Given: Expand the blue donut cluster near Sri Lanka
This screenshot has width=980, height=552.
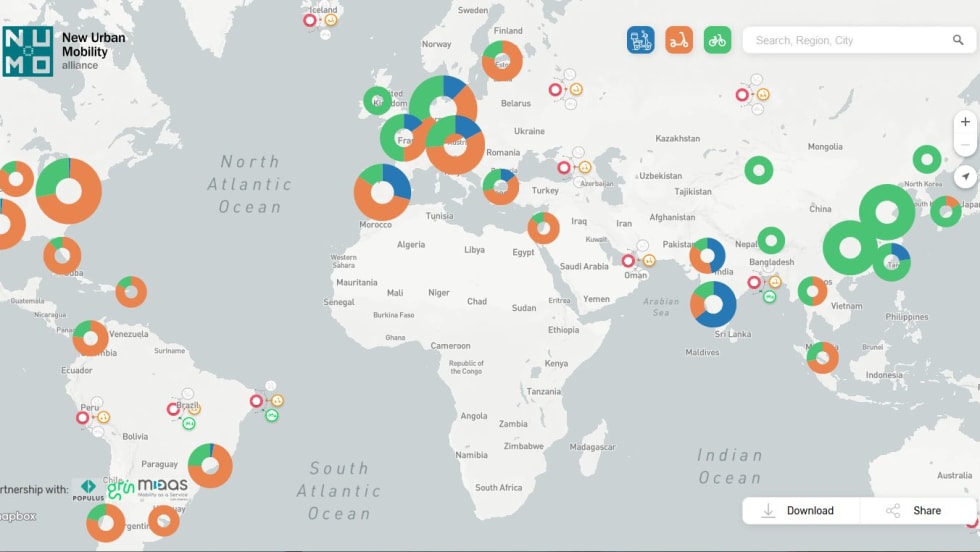Looking at the screenshot, I should 714,304.
